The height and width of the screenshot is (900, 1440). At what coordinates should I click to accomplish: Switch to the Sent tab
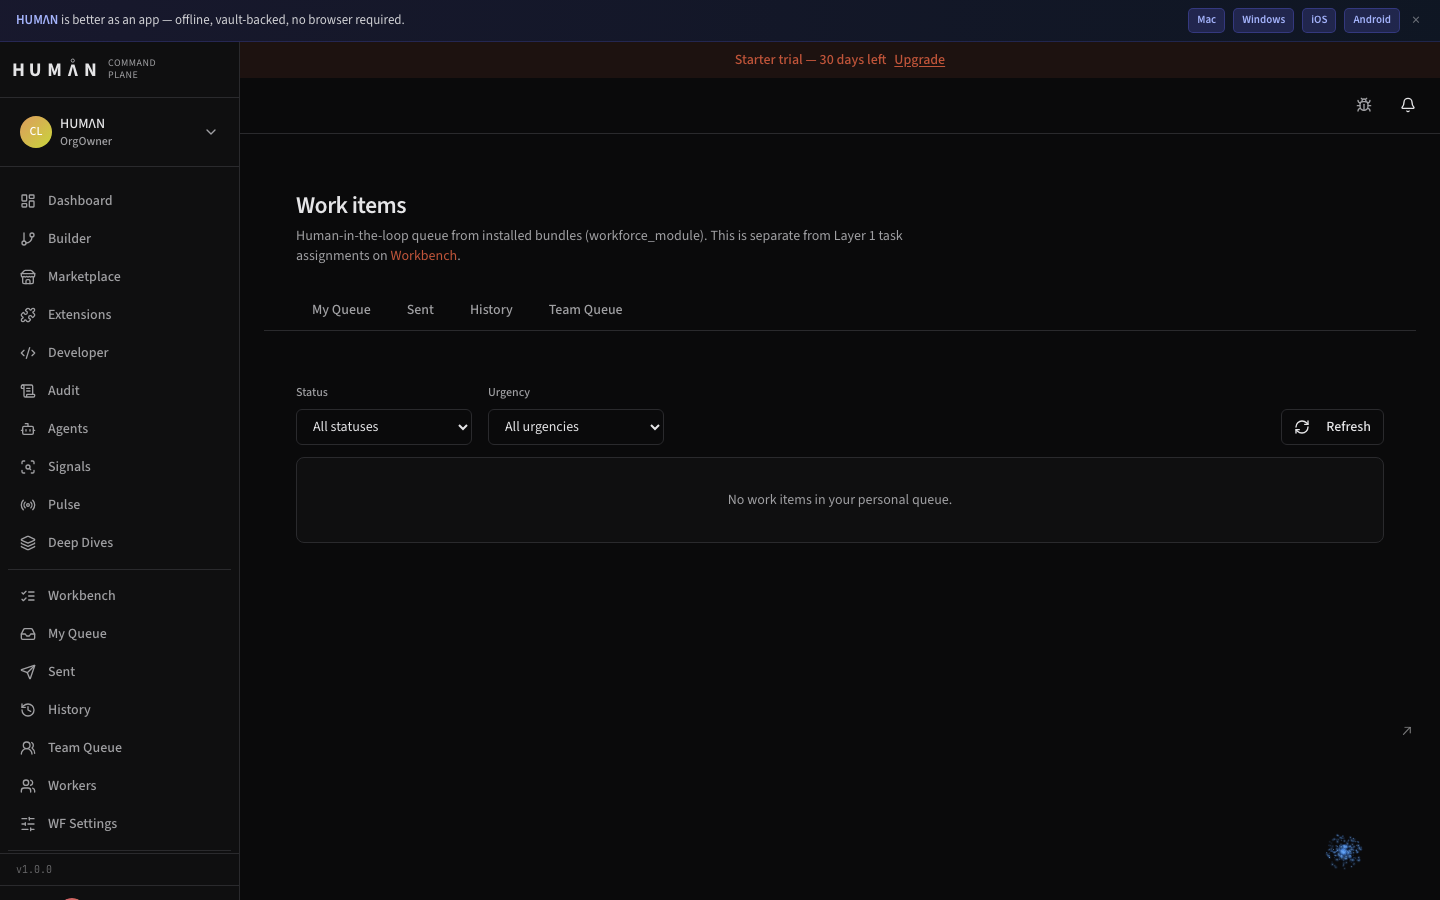pyautogui.click(x=420, y=310)
